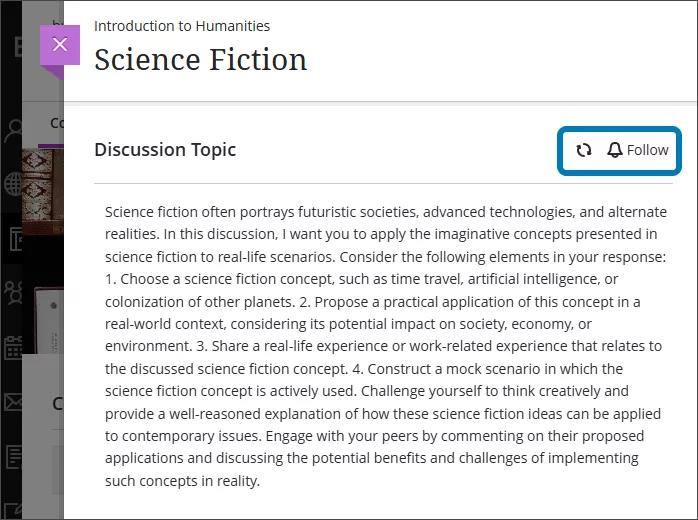Image resolution: width=698 pixels, height=520 pixels.
Task: Refresh the discussion topic
Action: pyautogui.click(x=584, y=150)
